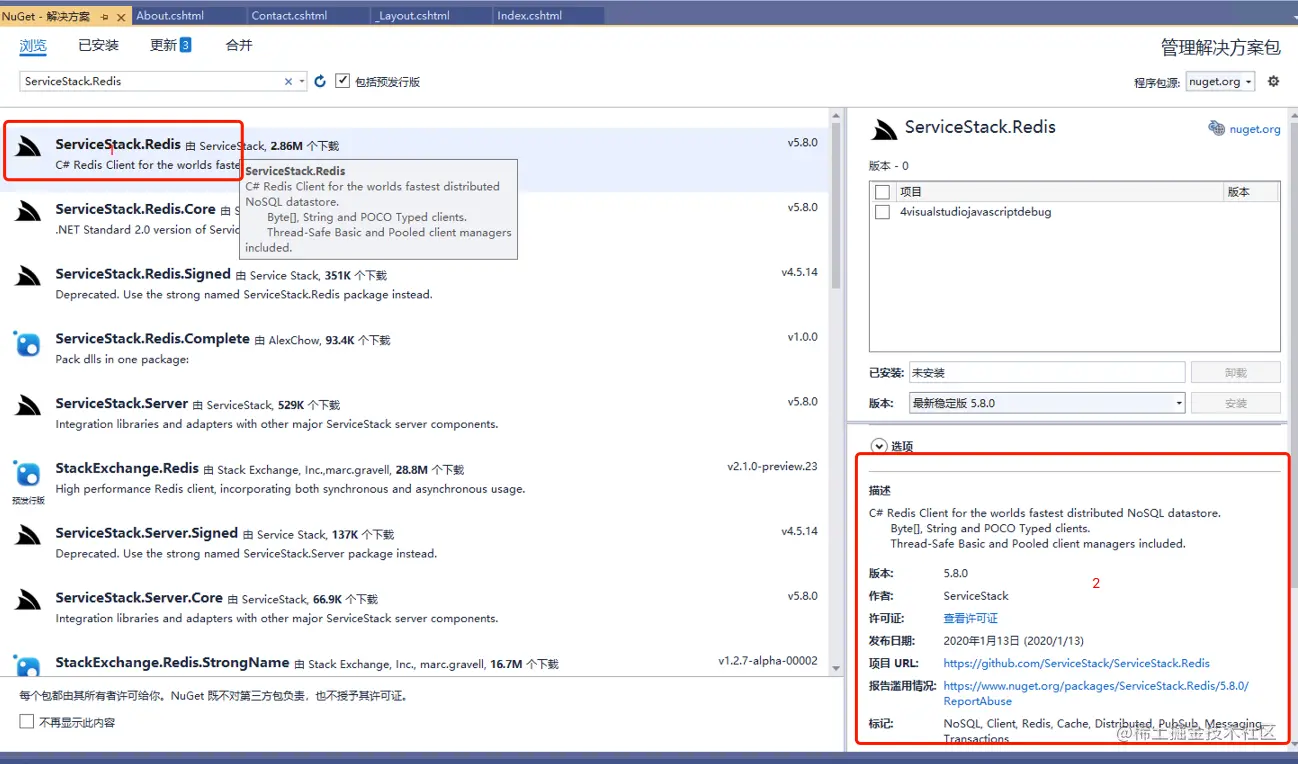Clear the search text with the X icon
Image resolution: width=1298 pixels, height=764 pixels.
(x=289, y=82)
